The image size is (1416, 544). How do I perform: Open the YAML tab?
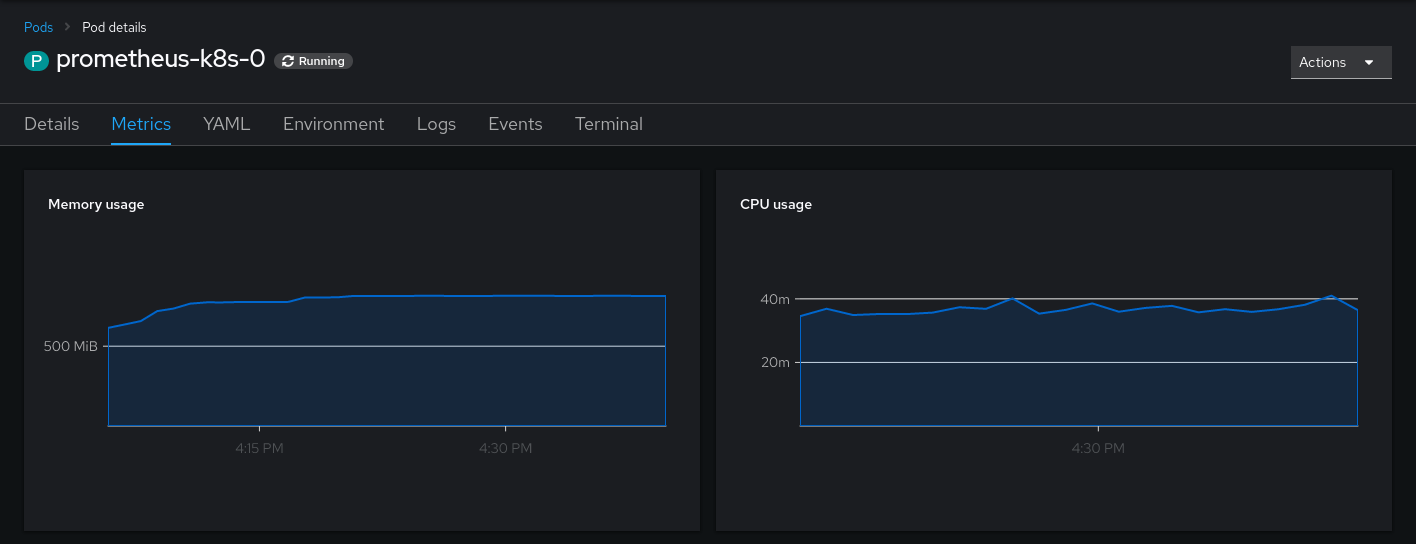226,124
